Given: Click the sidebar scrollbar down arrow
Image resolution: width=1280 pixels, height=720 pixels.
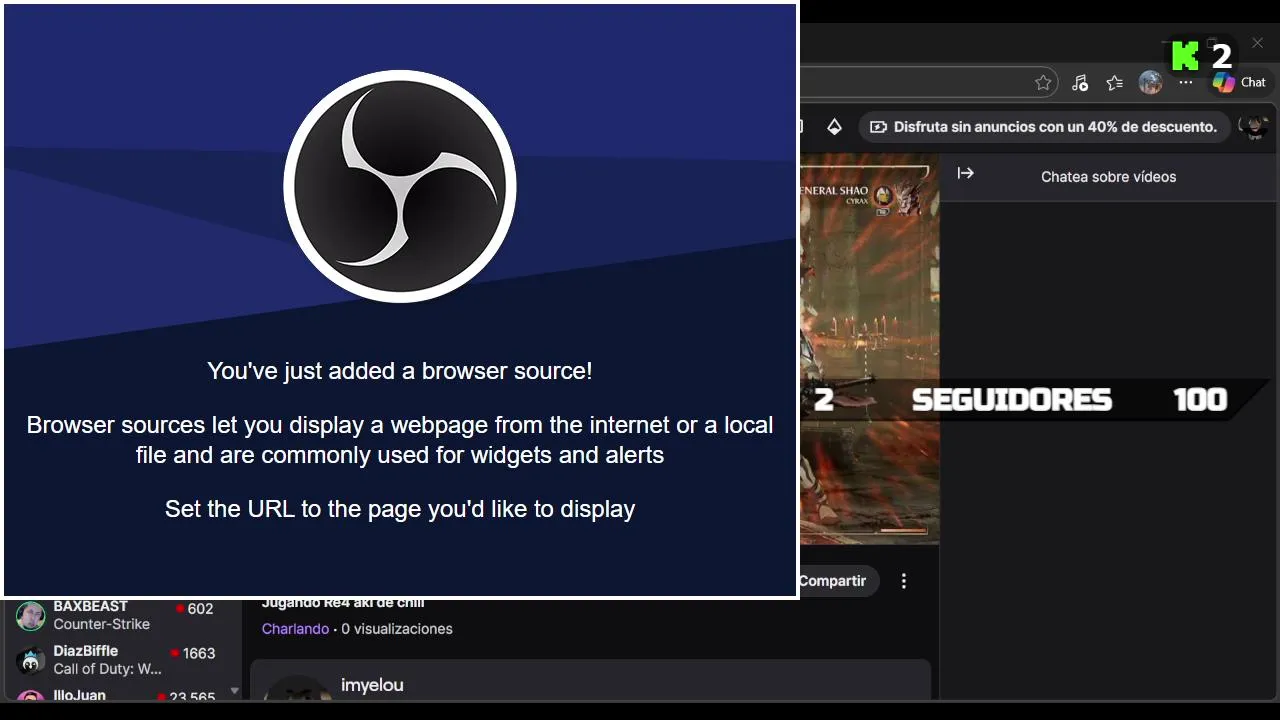Looking at the screenshot, I should point(235,691).
